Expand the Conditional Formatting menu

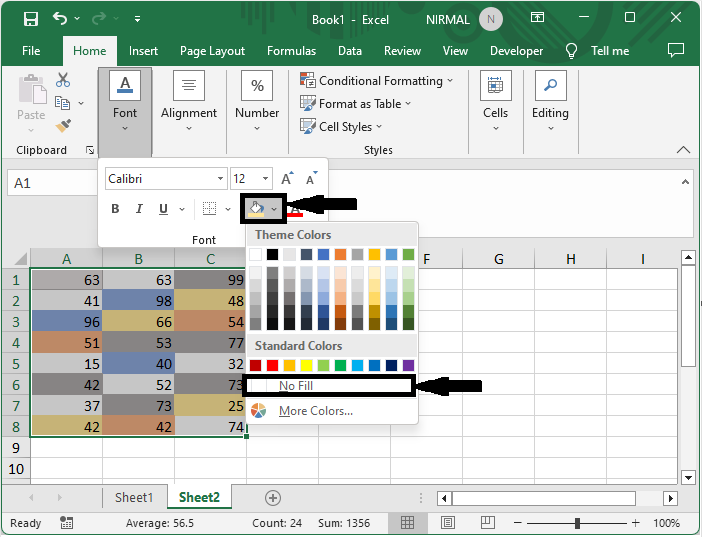377,81
